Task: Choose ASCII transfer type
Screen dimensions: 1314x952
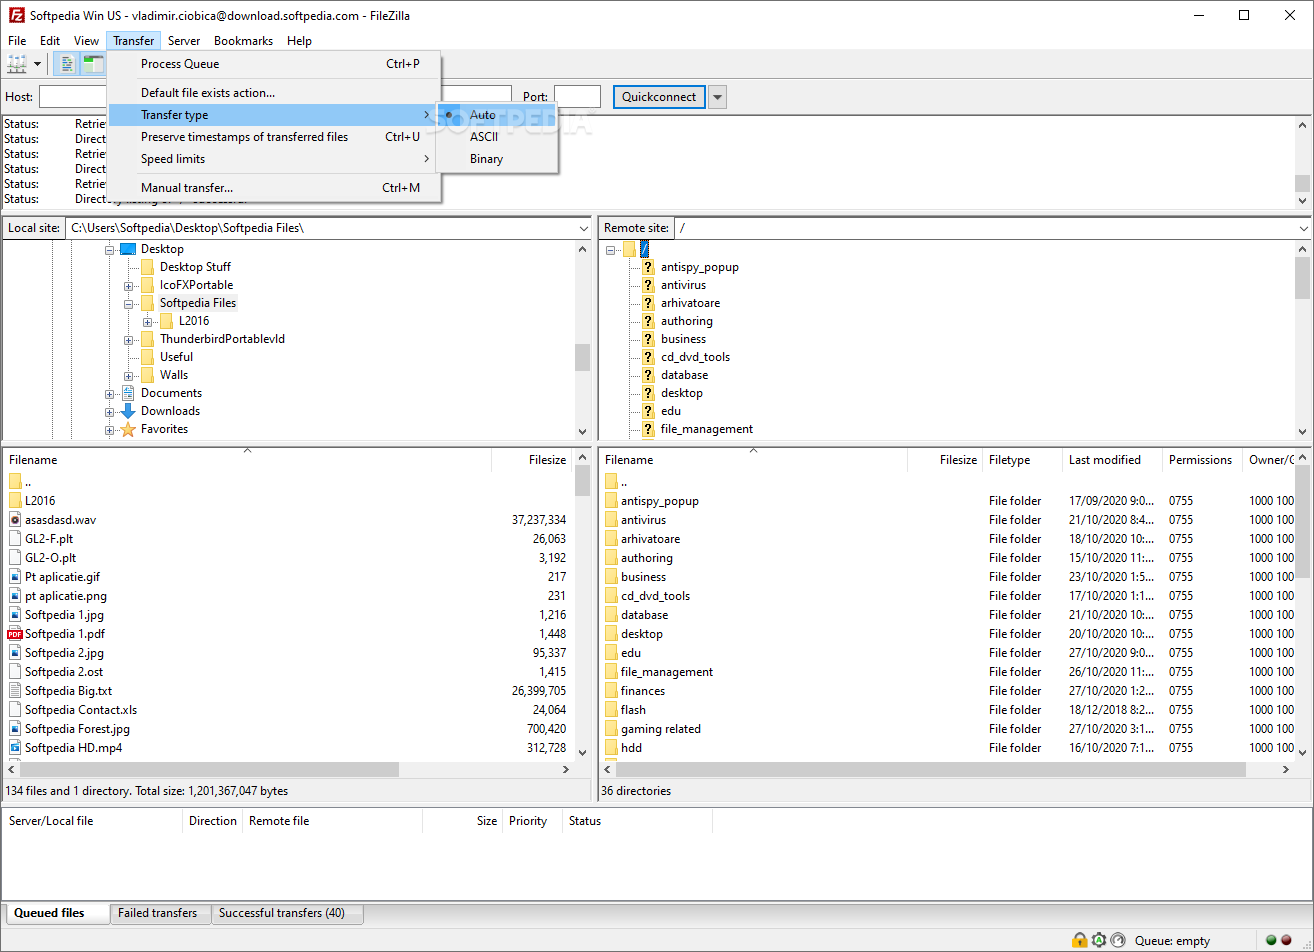Action: tap(484, 137)
